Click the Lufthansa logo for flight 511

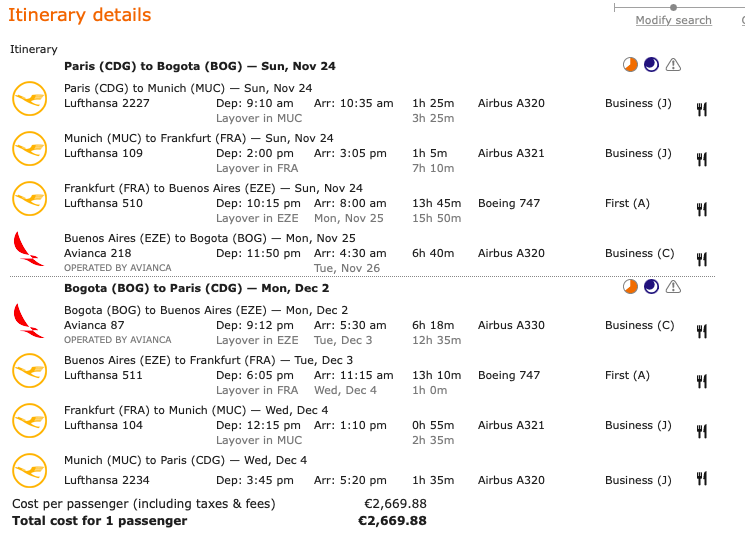(30, 370)
